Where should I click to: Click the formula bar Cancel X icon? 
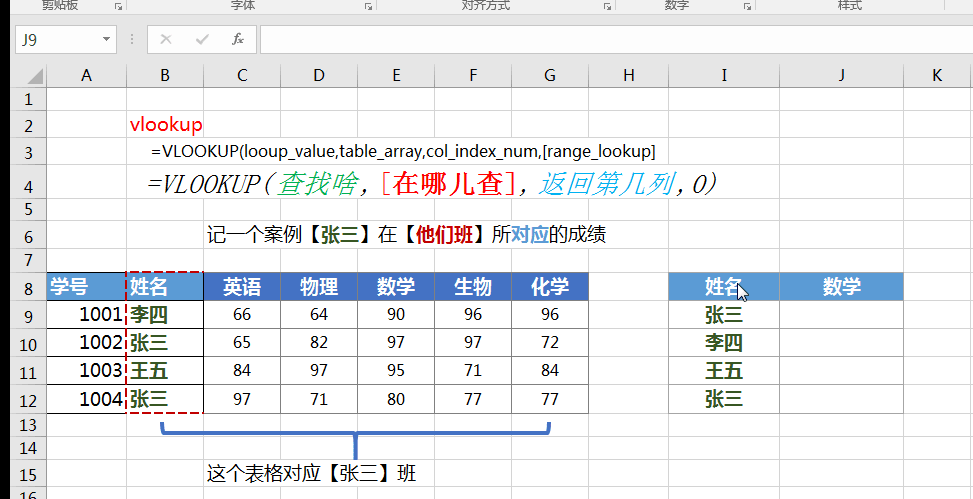point(166,39)
